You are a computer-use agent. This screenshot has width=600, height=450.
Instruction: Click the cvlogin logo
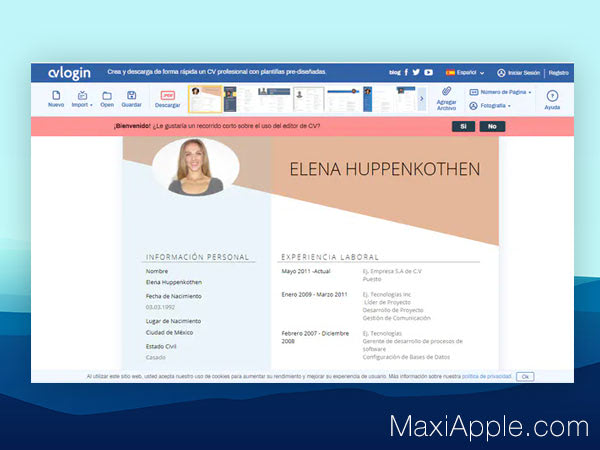(x=69, y=73)
